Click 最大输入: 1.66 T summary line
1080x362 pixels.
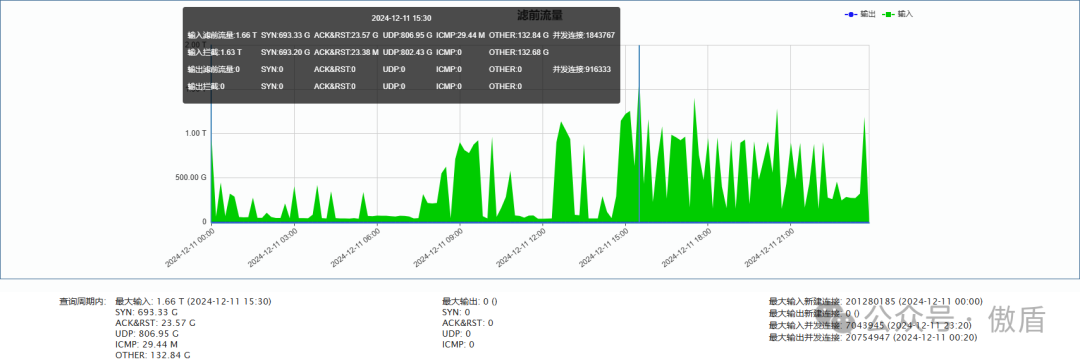193,301
